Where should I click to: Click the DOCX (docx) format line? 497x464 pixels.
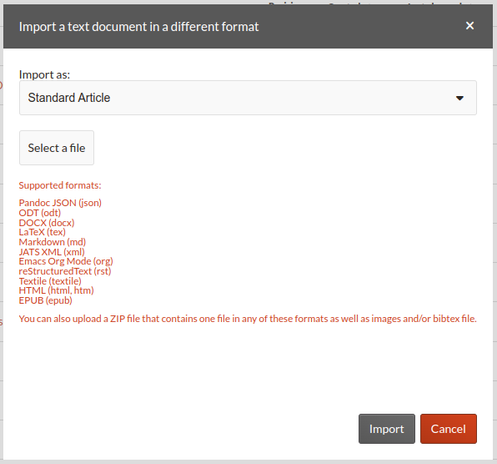click(x=47, y=222)
